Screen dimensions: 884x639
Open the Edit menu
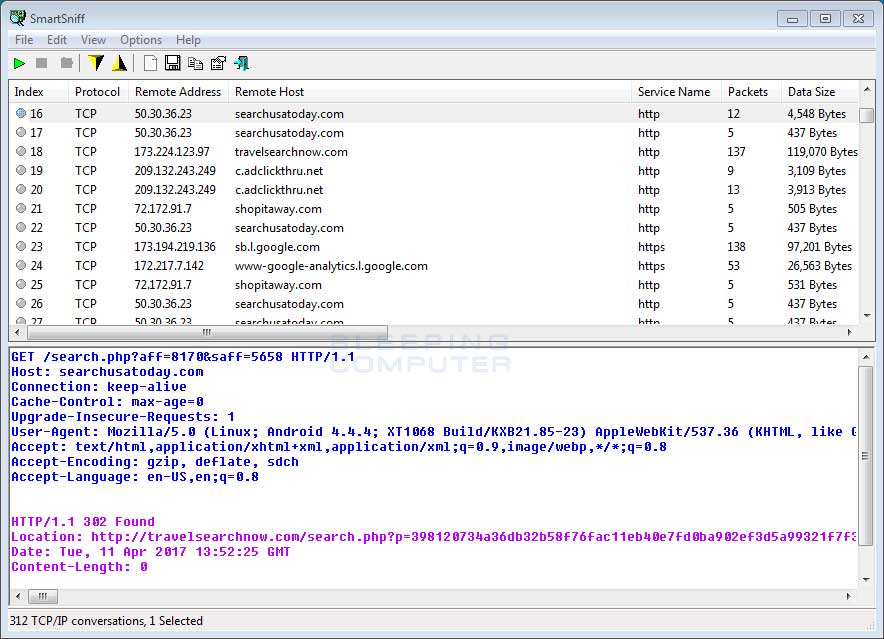57,40
